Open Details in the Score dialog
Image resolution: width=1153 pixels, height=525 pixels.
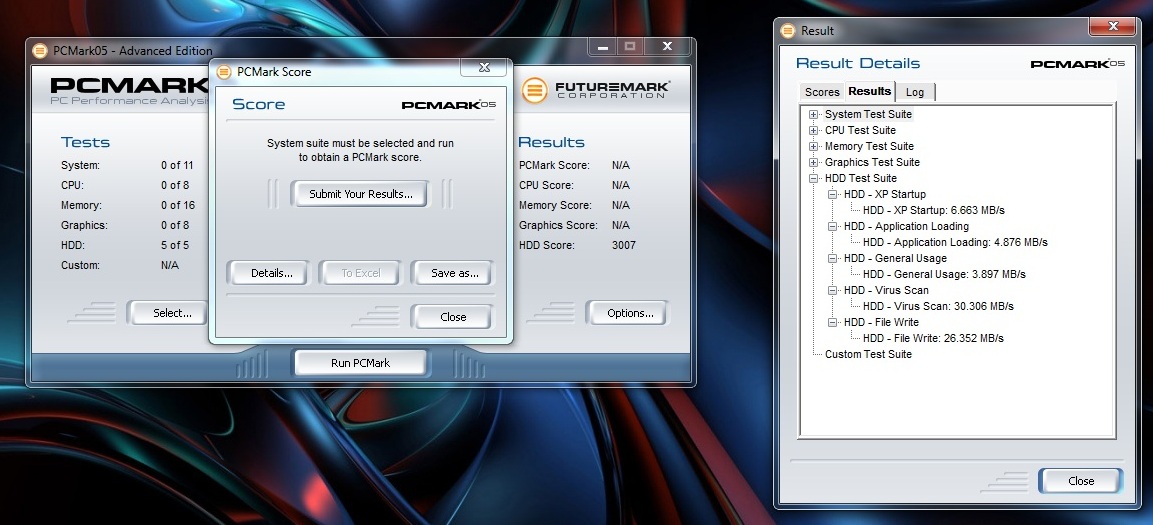click(271, 273)
